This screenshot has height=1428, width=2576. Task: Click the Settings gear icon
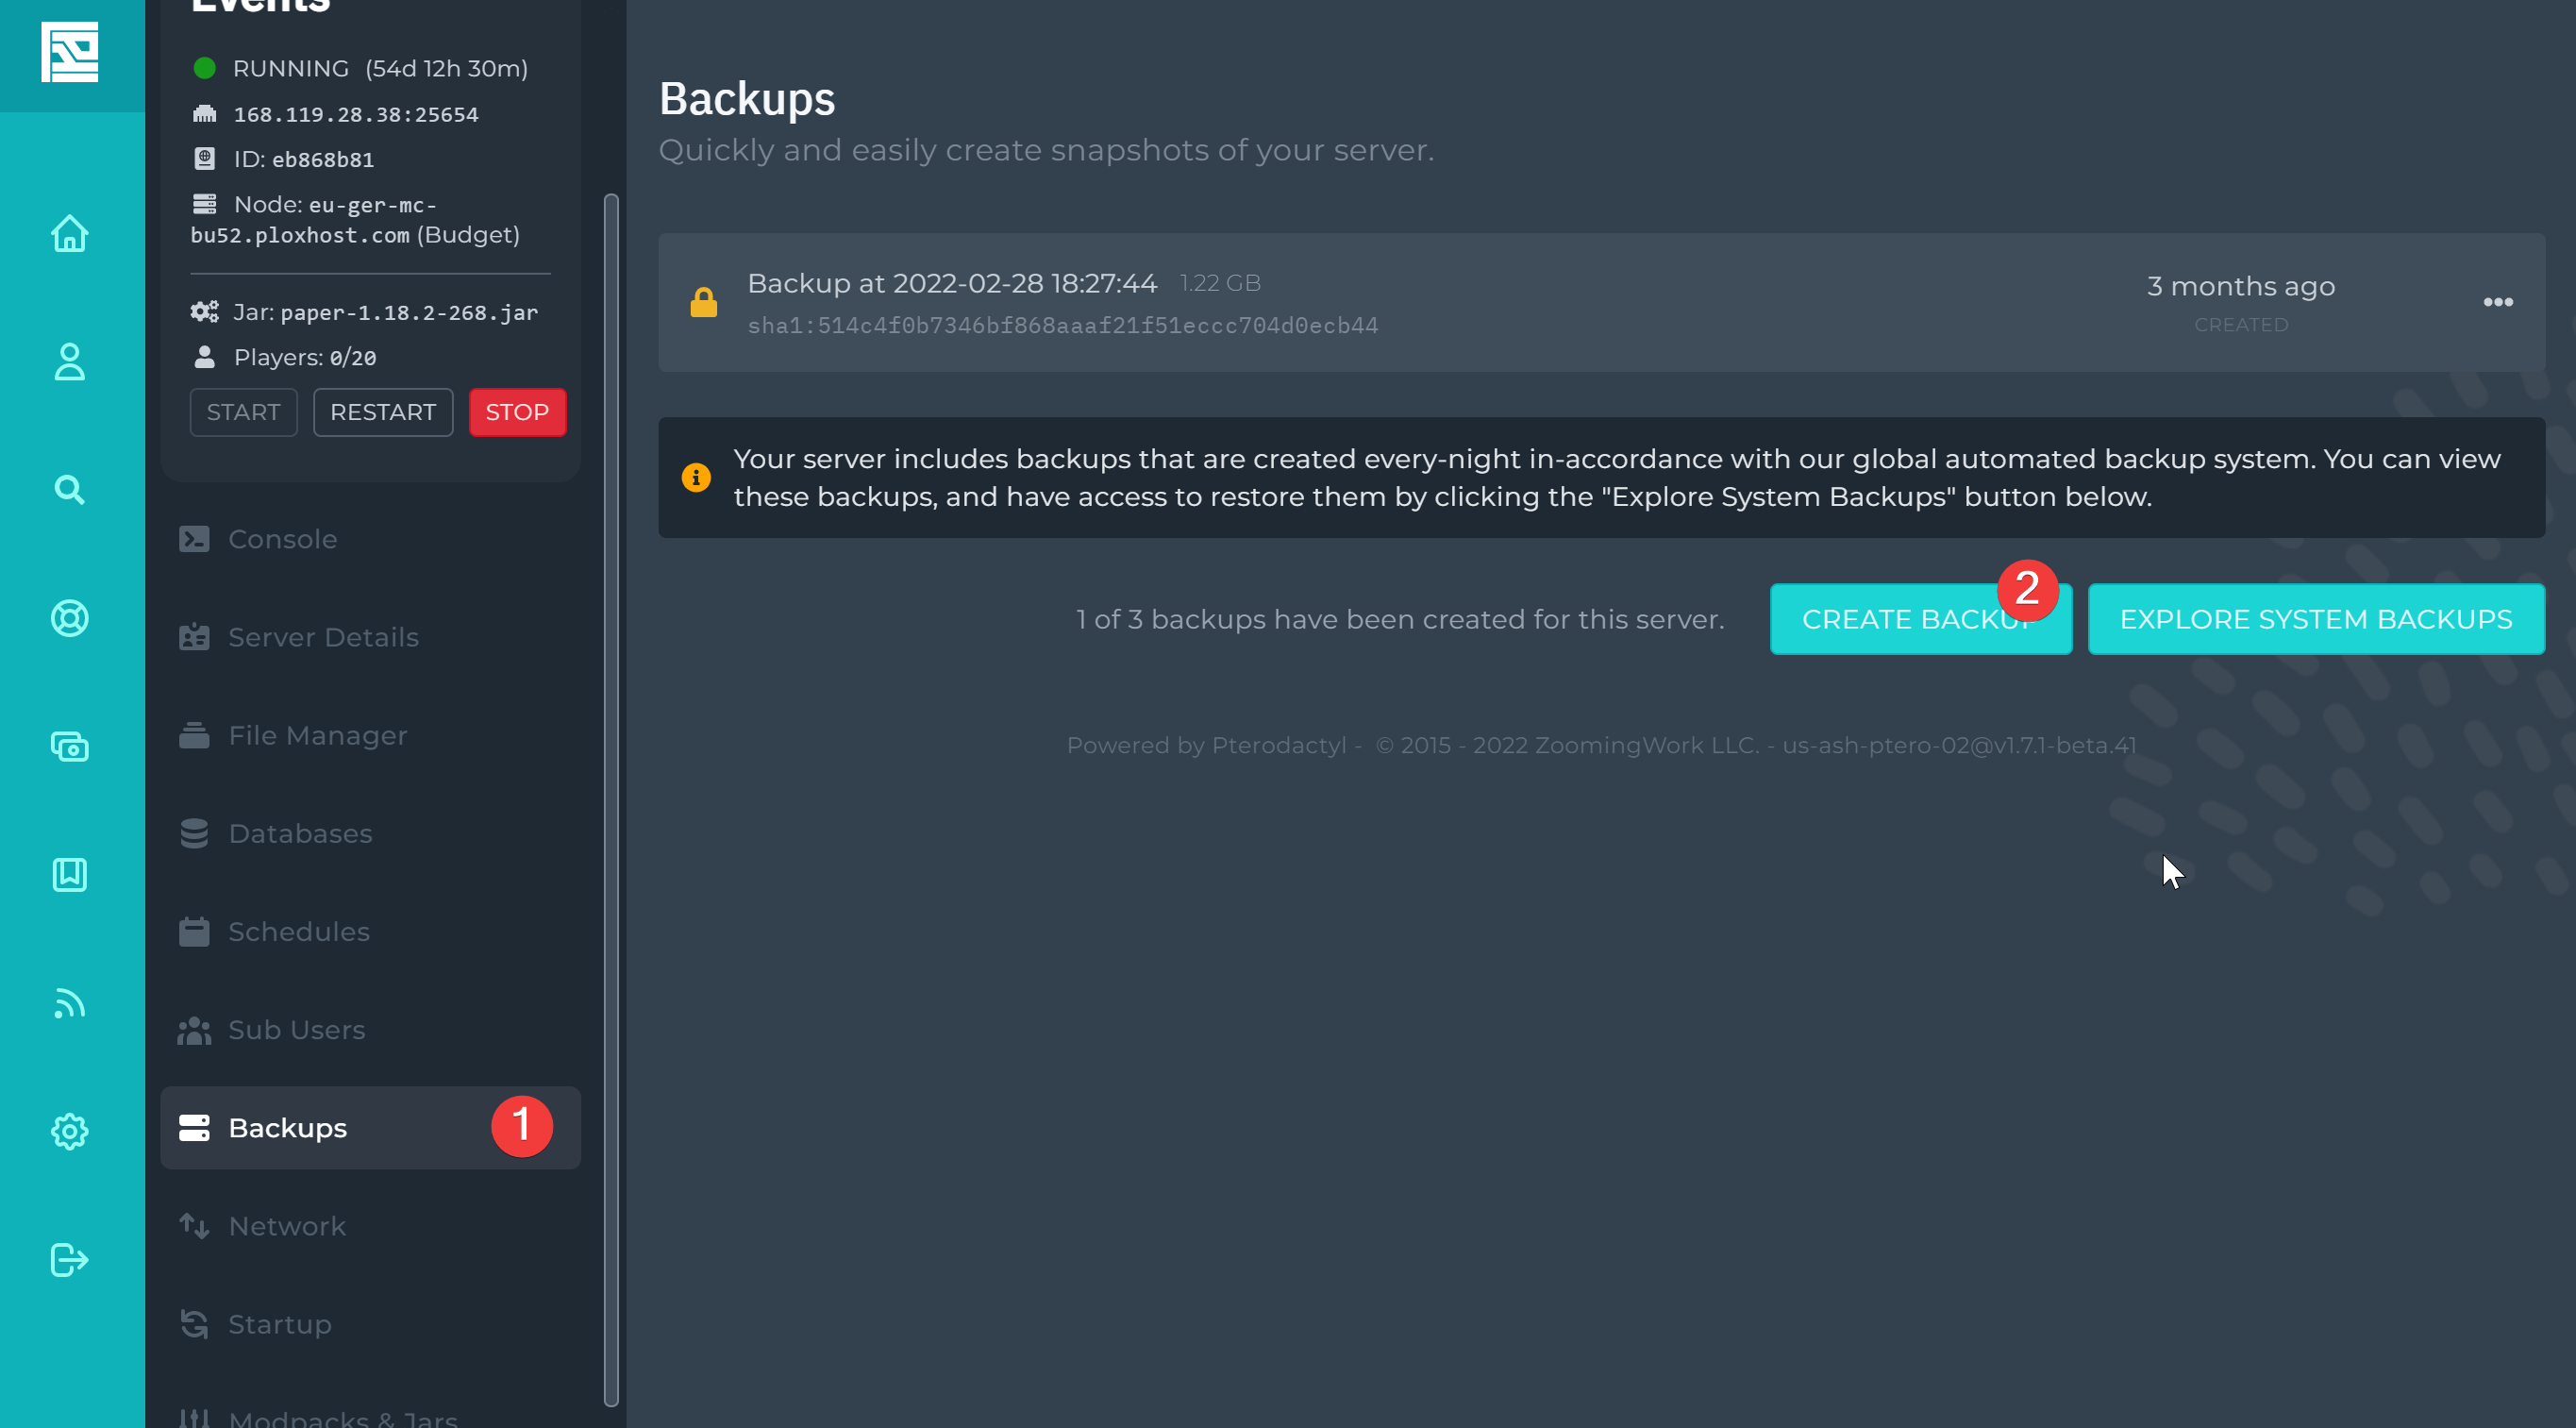[70, 1131]
